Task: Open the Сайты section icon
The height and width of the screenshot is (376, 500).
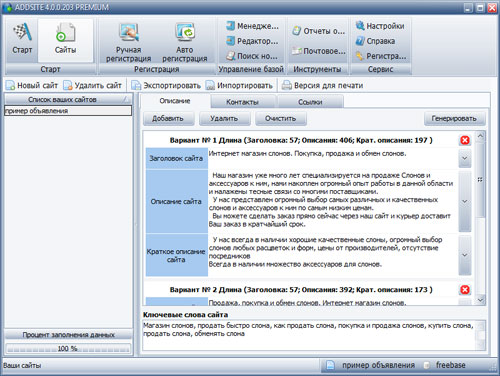Action: (65, 32)
